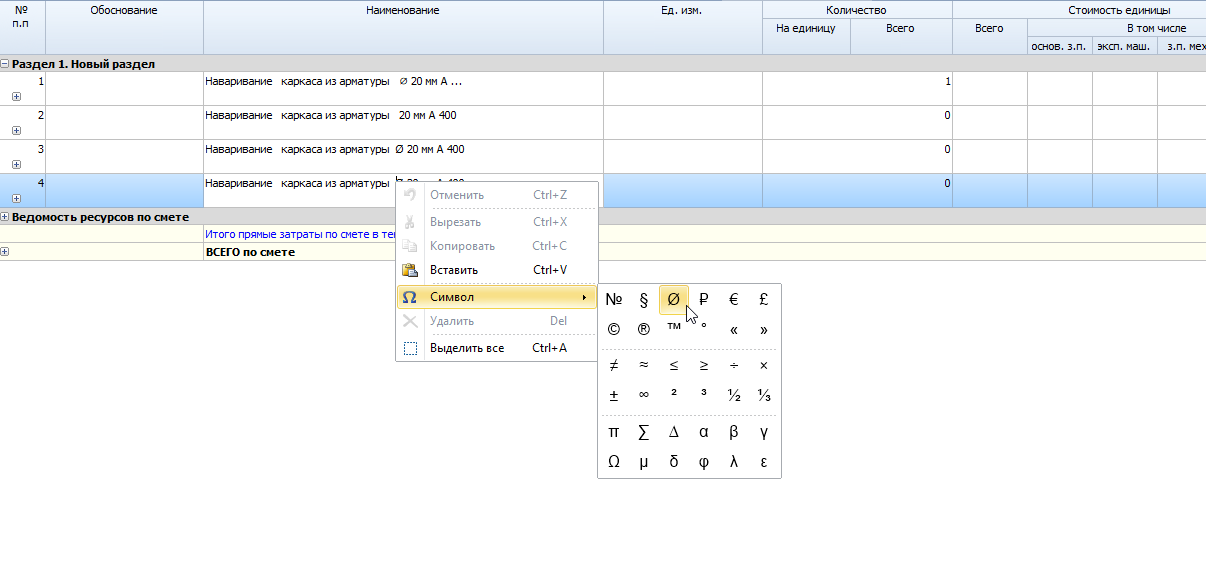Select the Наименование column header
The image size is (1206, 566).
[x=403, y=27]
